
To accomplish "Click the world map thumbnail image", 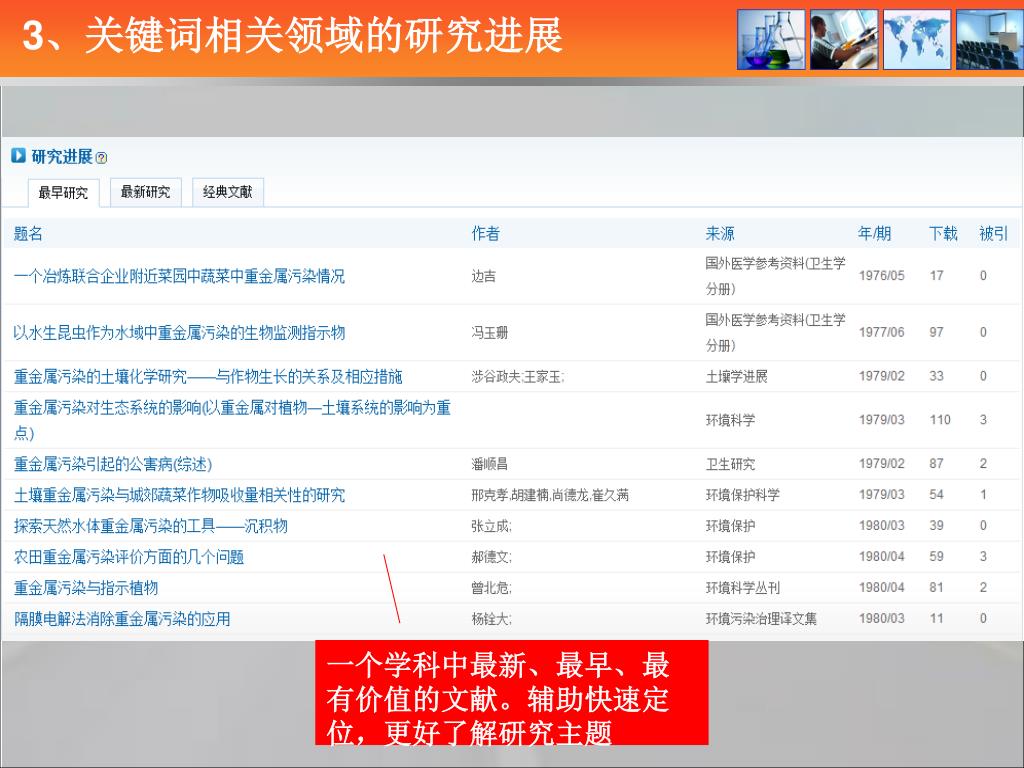I will click(917, 39).
